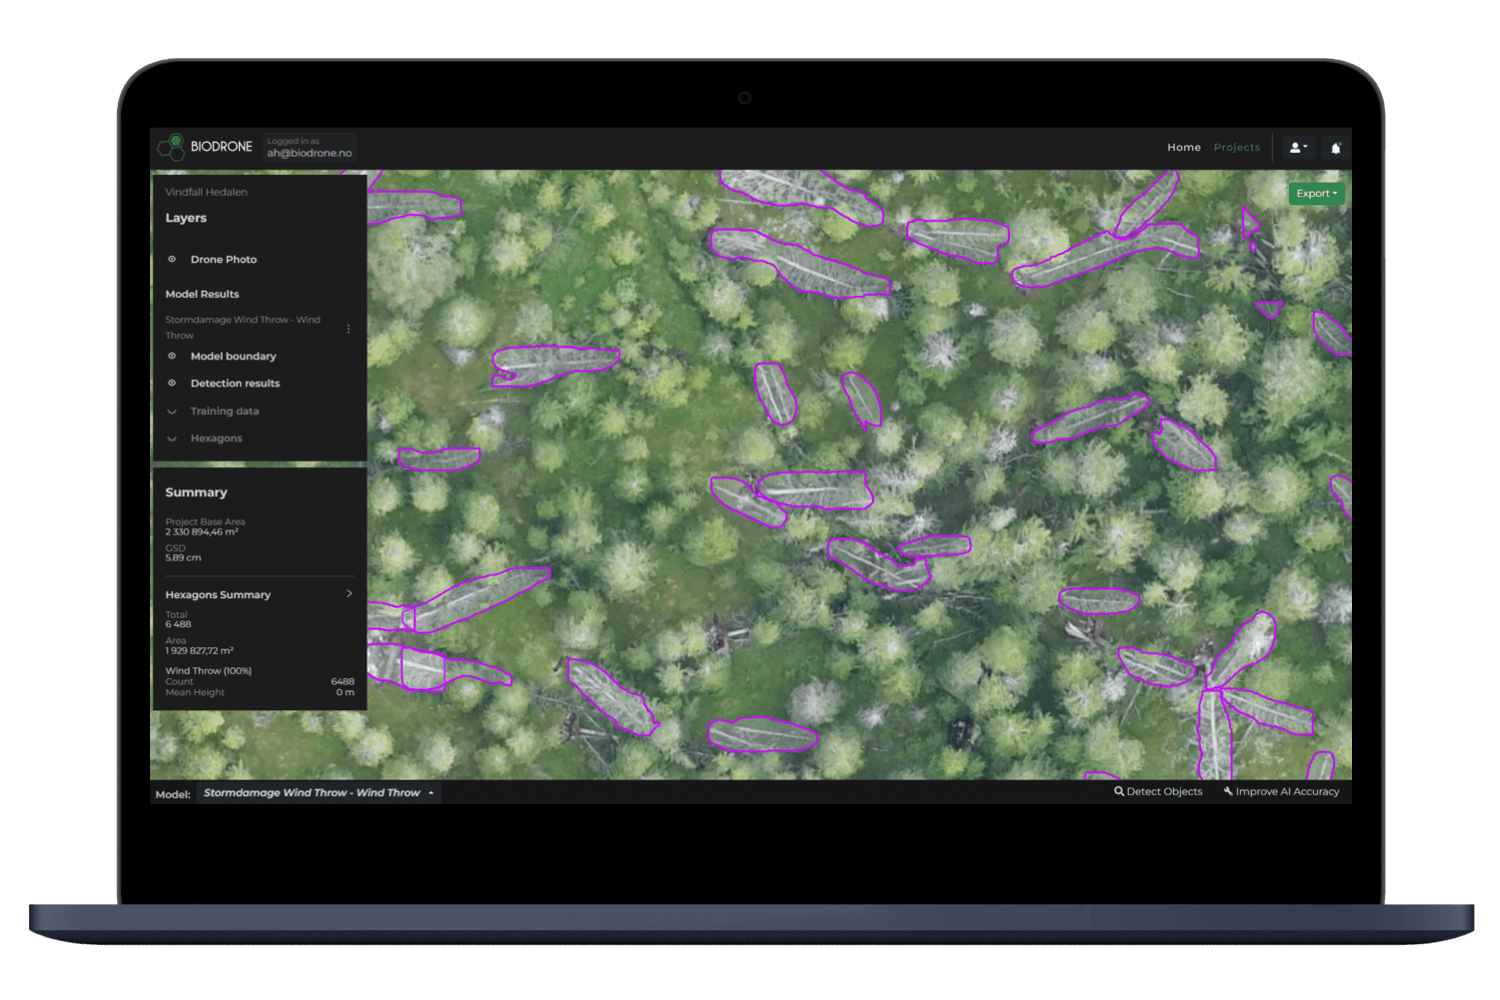Click the green Export button
The width and height of the screenshot is (1500, 1000).
pos(1316,193)
